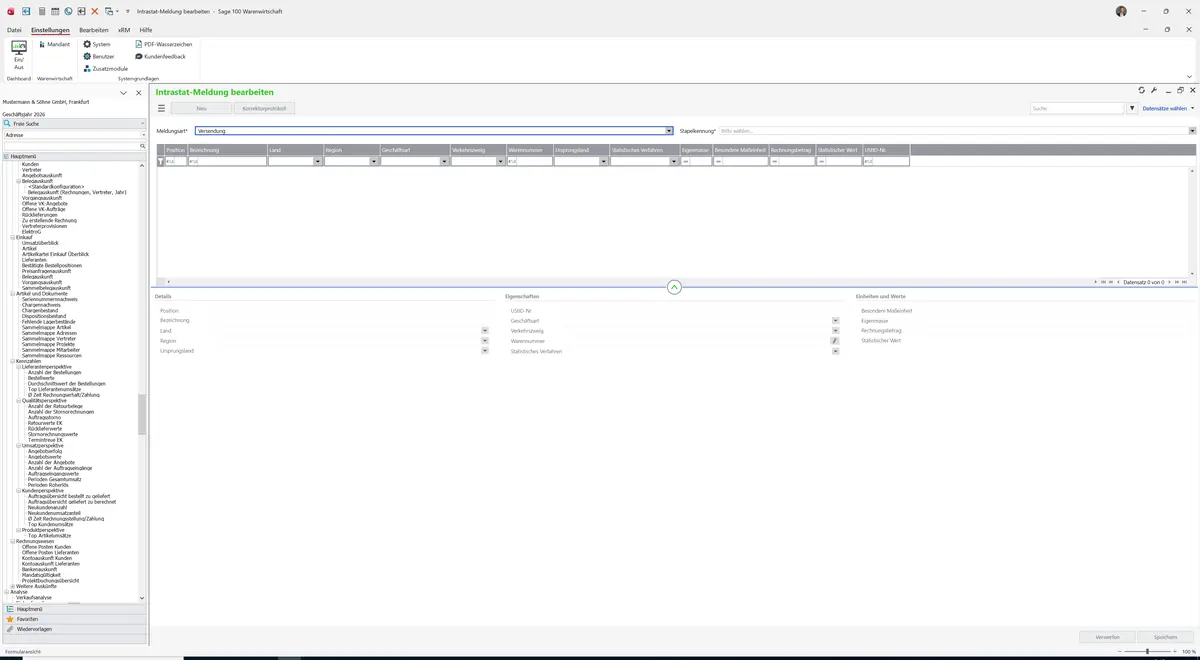Click the user avatar in the title bar

point(1121,11)
